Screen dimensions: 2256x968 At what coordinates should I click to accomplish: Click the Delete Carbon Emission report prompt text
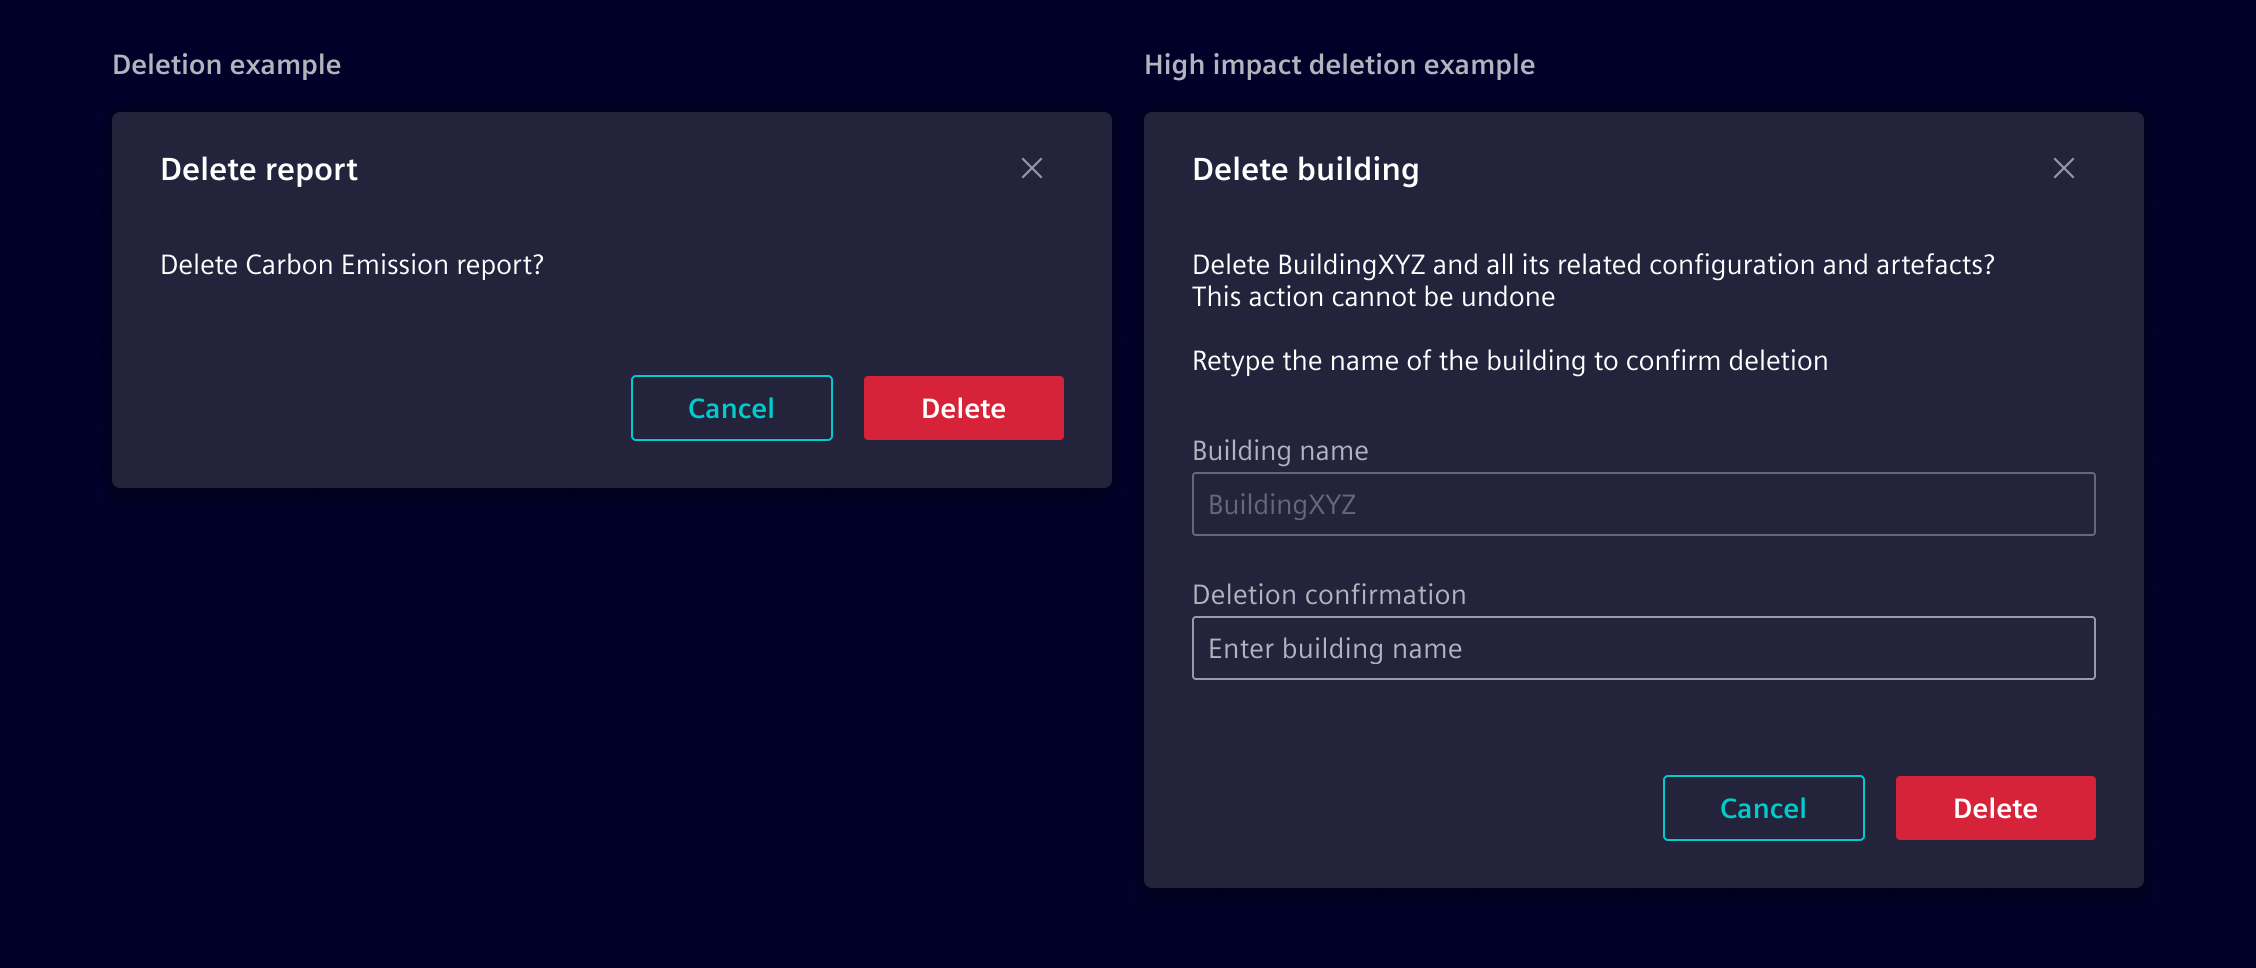tap(352, 264)
